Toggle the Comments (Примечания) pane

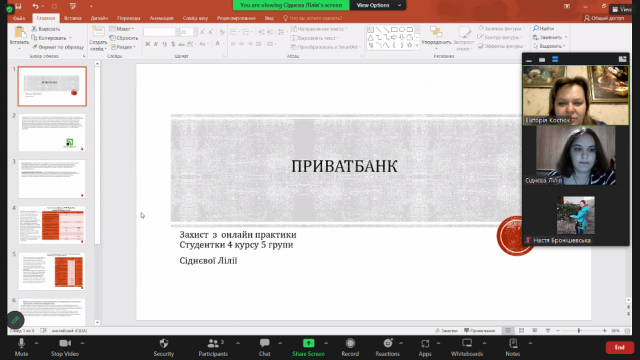479,331
